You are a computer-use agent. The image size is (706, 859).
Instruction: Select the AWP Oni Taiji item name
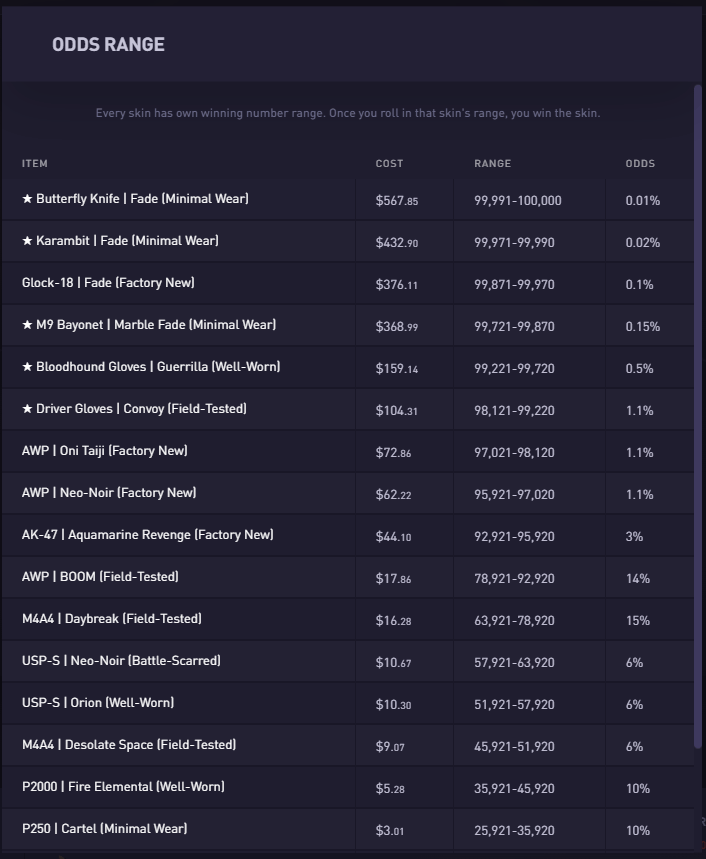pos(104,451)
